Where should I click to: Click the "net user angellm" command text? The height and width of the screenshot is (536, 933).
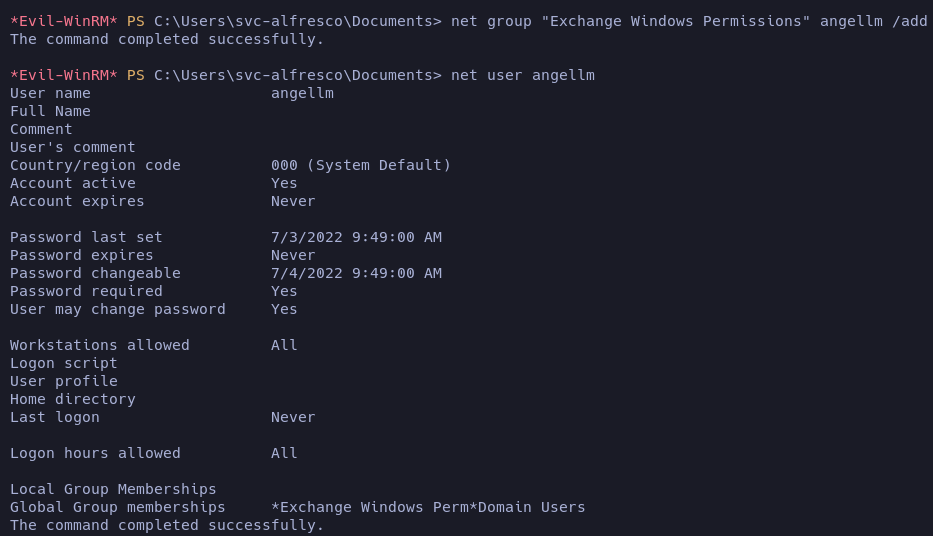pyautogui.click(x=522, y=75)
